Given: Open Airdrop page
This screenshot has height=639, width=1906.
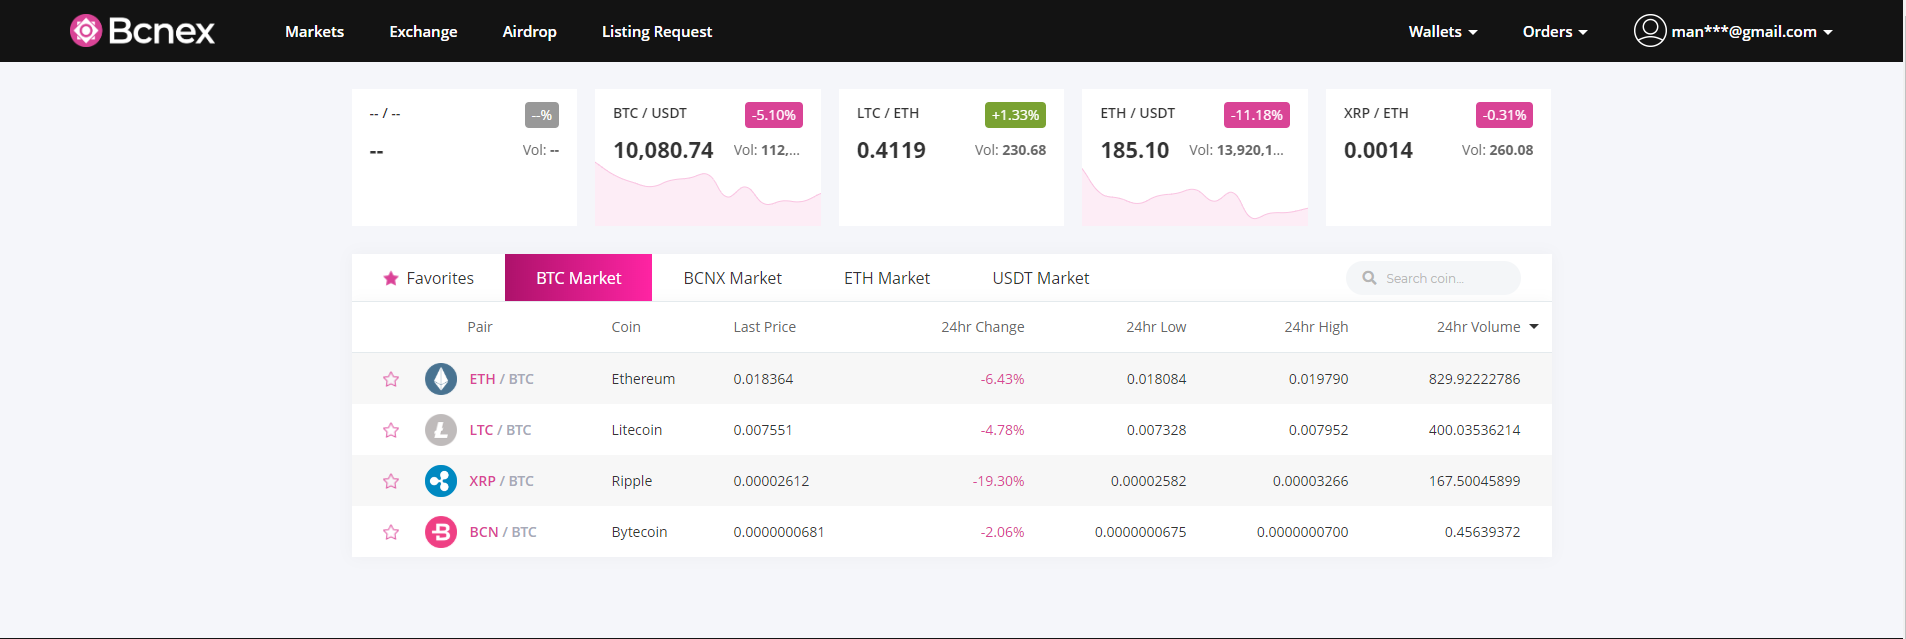Looking at the screenshot, I should (x=529, y=32).
